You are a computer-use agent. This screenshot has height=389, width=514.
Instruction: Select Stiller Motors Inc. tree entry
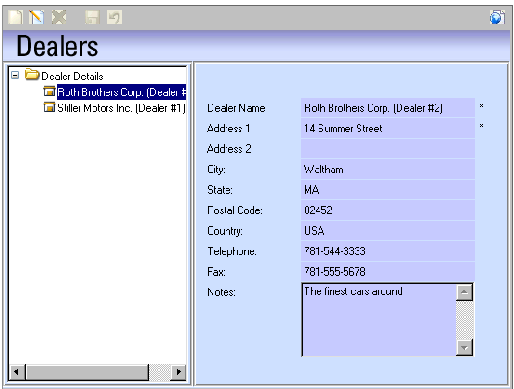tap(121, 108)
